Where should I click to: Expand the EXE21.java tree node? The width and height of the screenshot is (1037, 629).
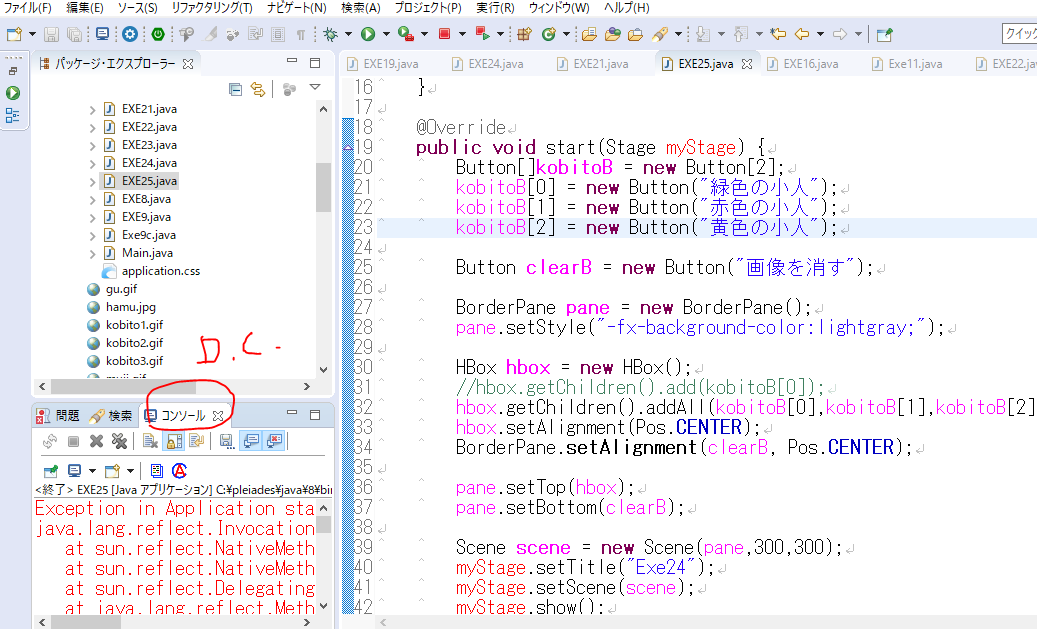[x=93, y=110]
